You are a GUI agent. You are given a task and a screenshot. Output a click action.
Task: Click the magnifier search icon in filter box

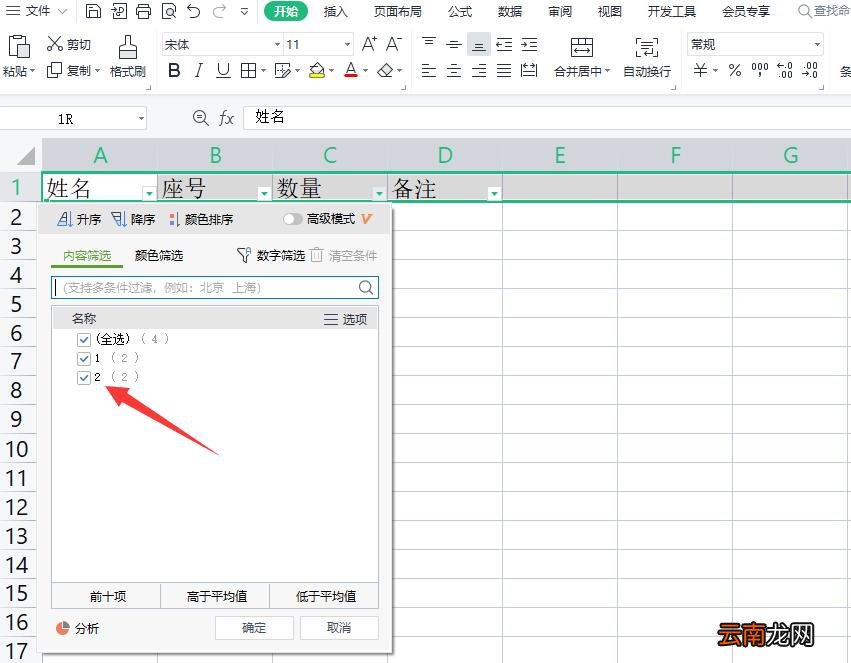tap(366, 288)
